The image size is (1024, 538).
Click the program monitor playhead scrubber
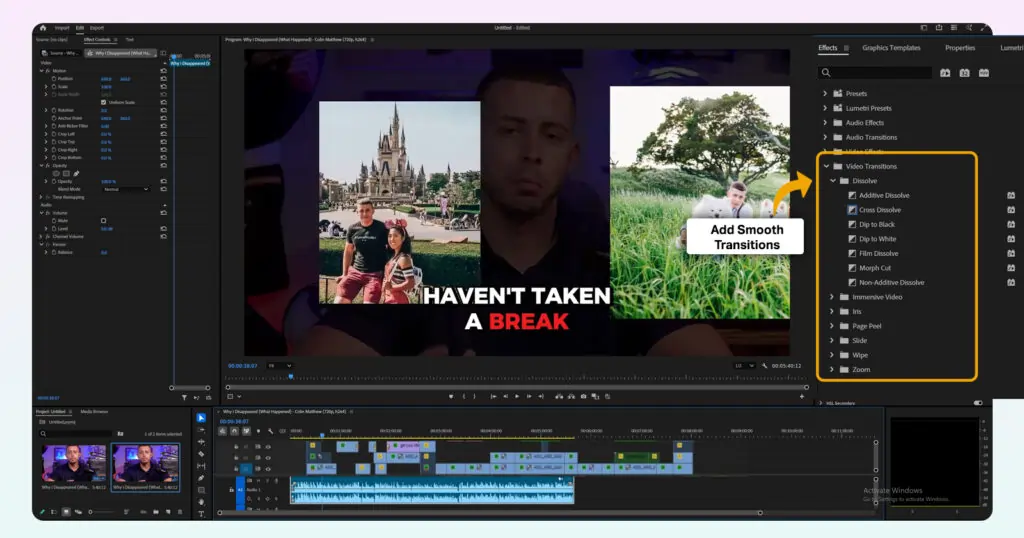pyautogui.click(x=291, y=376)
